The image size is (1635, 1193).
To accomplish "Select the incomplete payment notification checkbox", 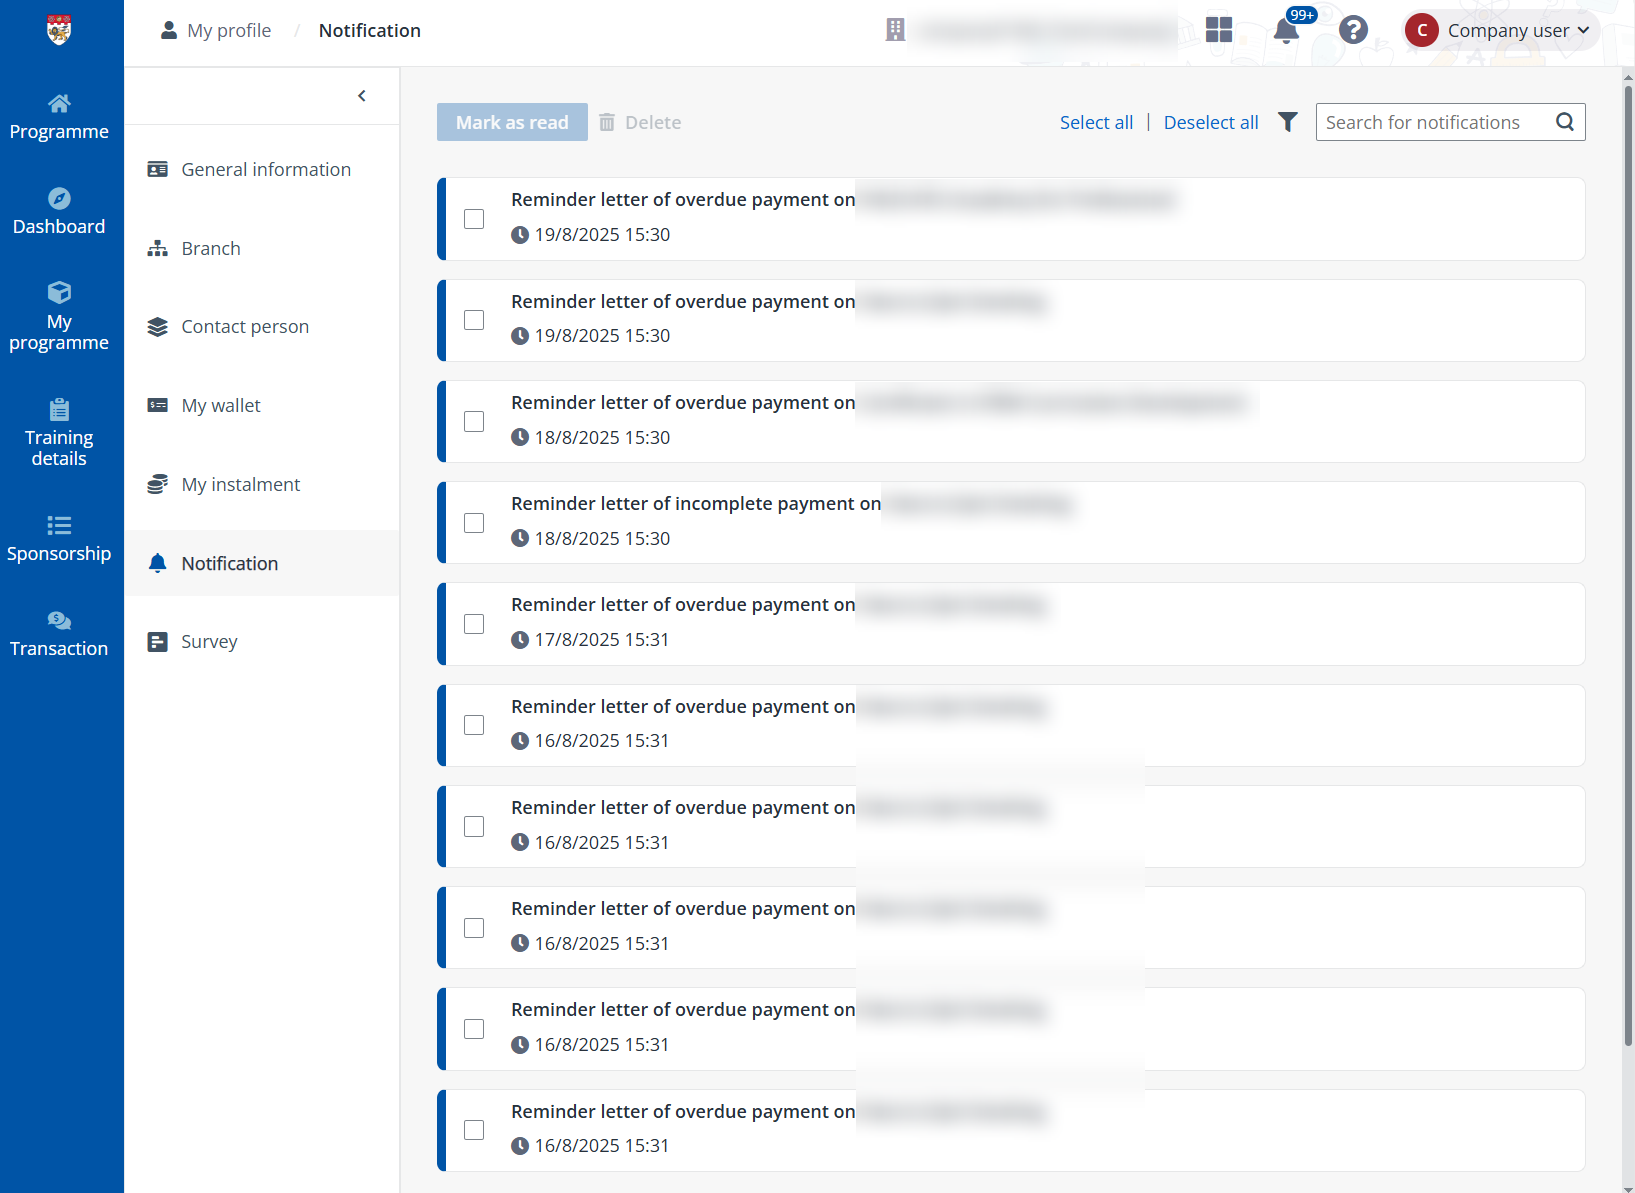I will click(473, 522).
